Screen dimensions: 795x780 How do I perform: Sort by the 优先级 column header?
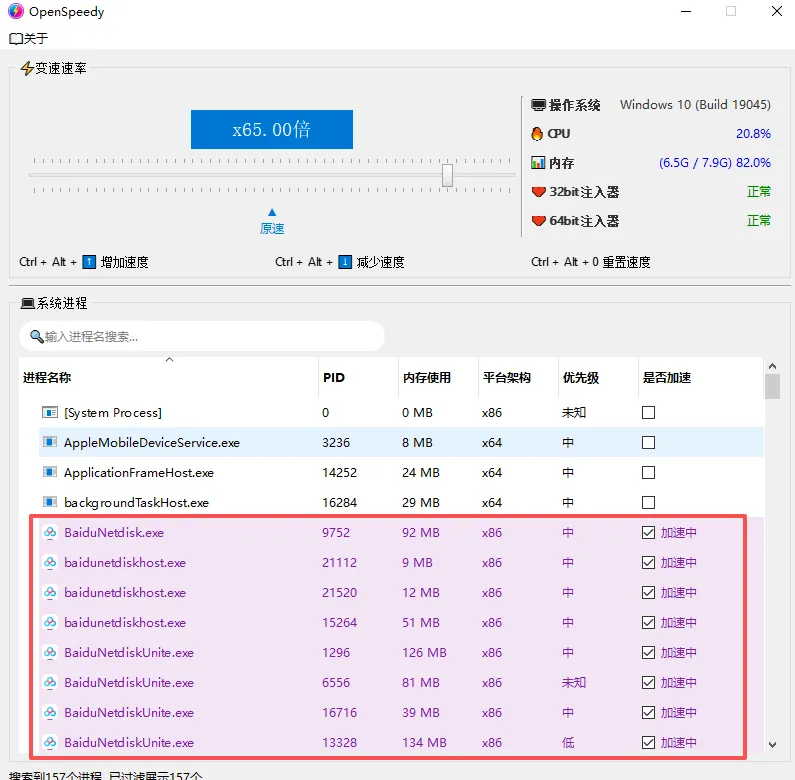click(598, 377)
